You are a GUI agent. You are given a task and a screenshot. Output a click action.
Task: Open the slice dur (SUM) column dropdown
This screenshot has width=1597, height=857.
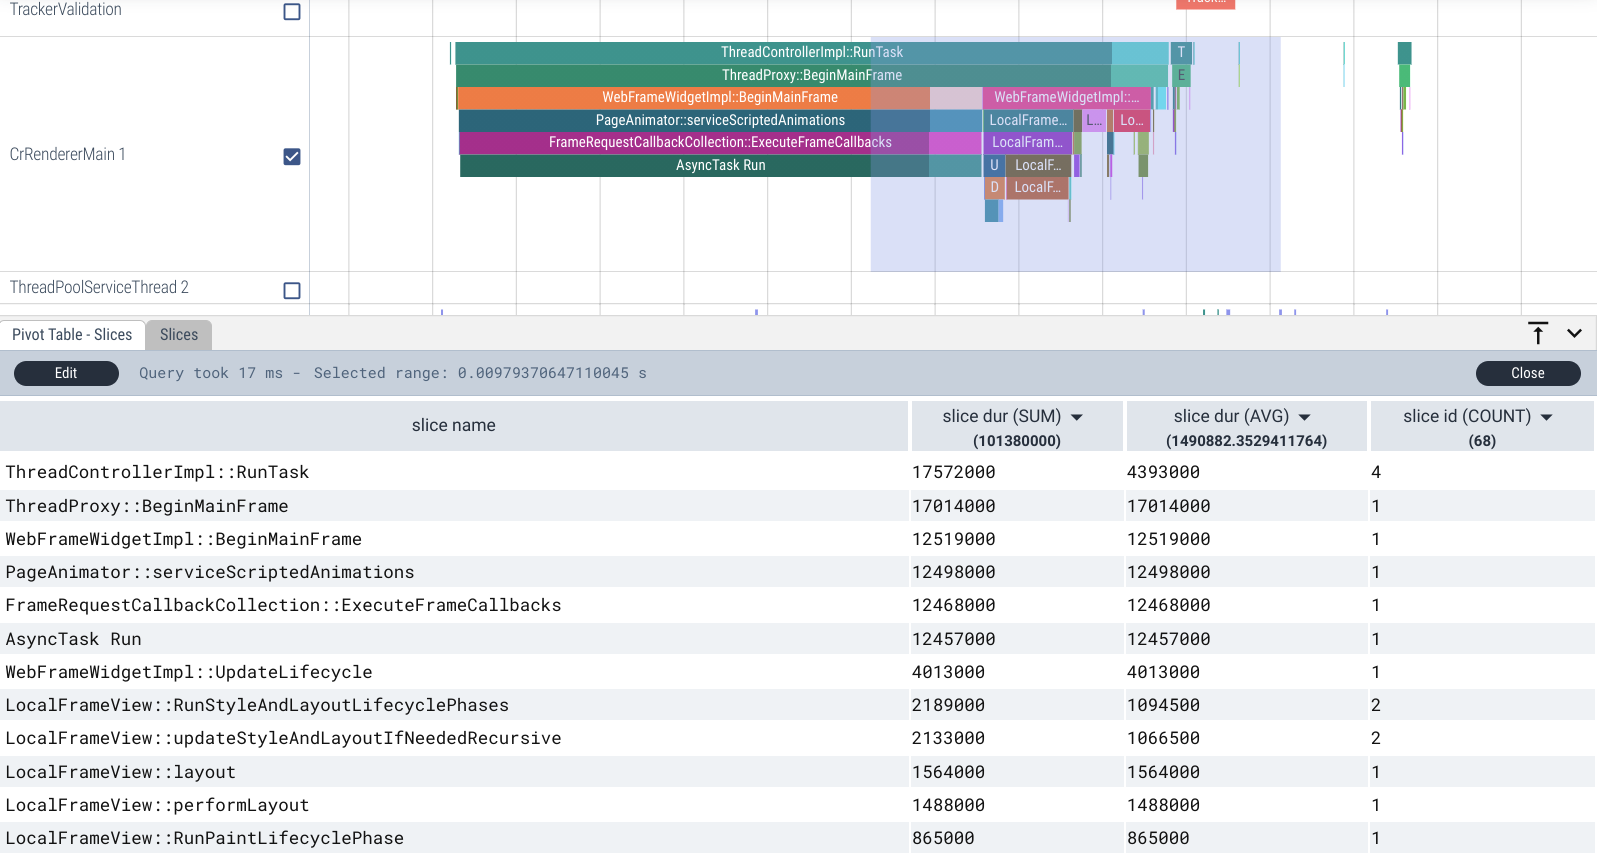(x=1077, y=417)
